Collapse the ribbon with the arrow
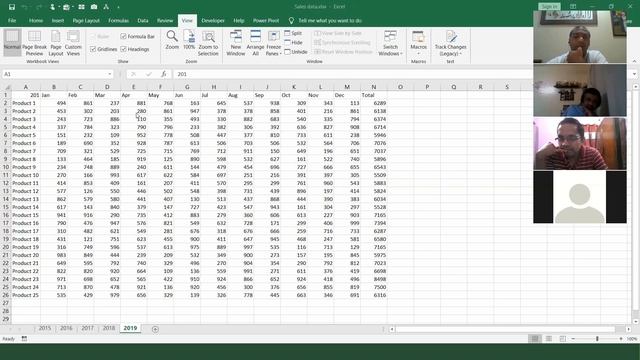Viewport: 640px width, 360px height. (x=634, y=61)
